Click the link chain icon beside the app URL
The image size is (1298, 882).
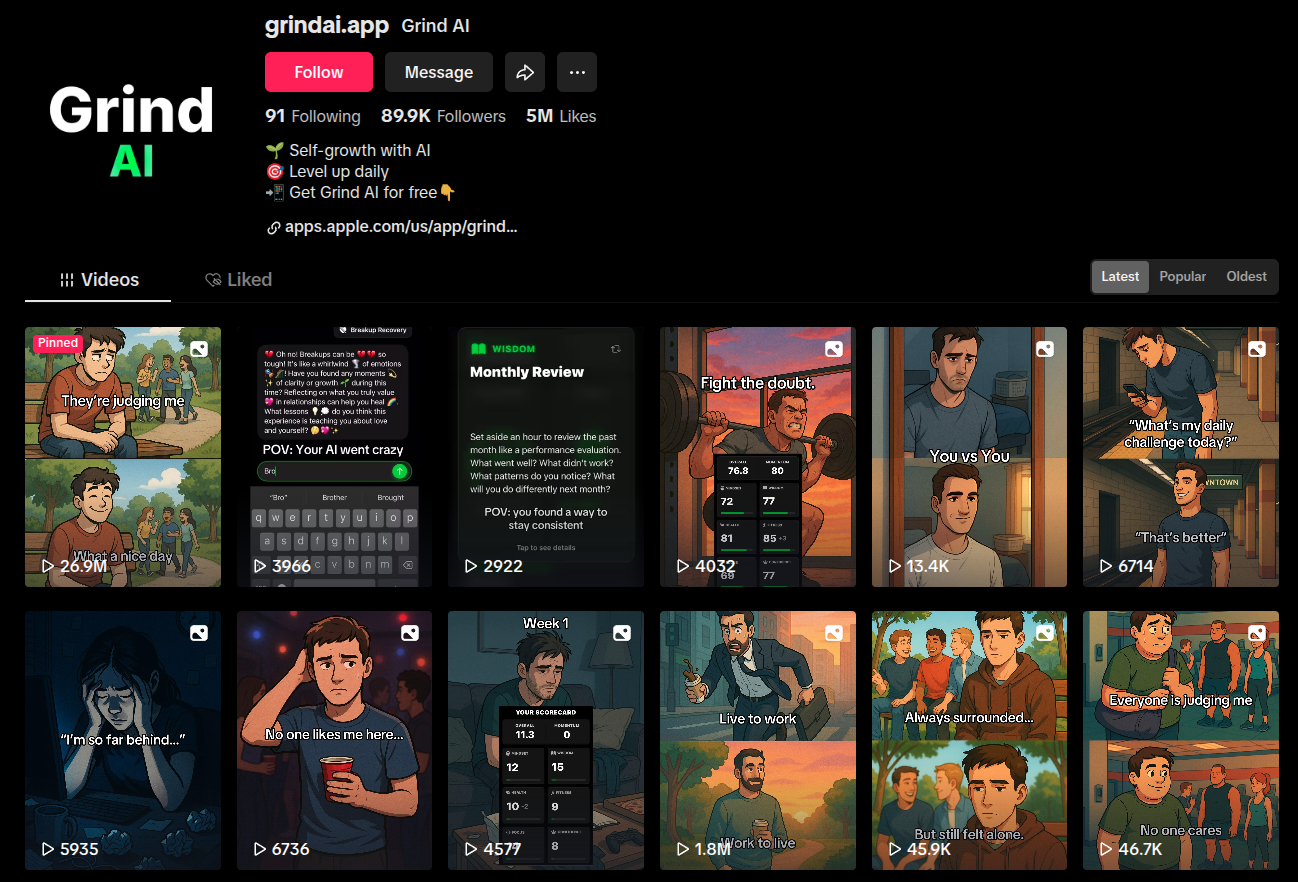click(274, 227)
